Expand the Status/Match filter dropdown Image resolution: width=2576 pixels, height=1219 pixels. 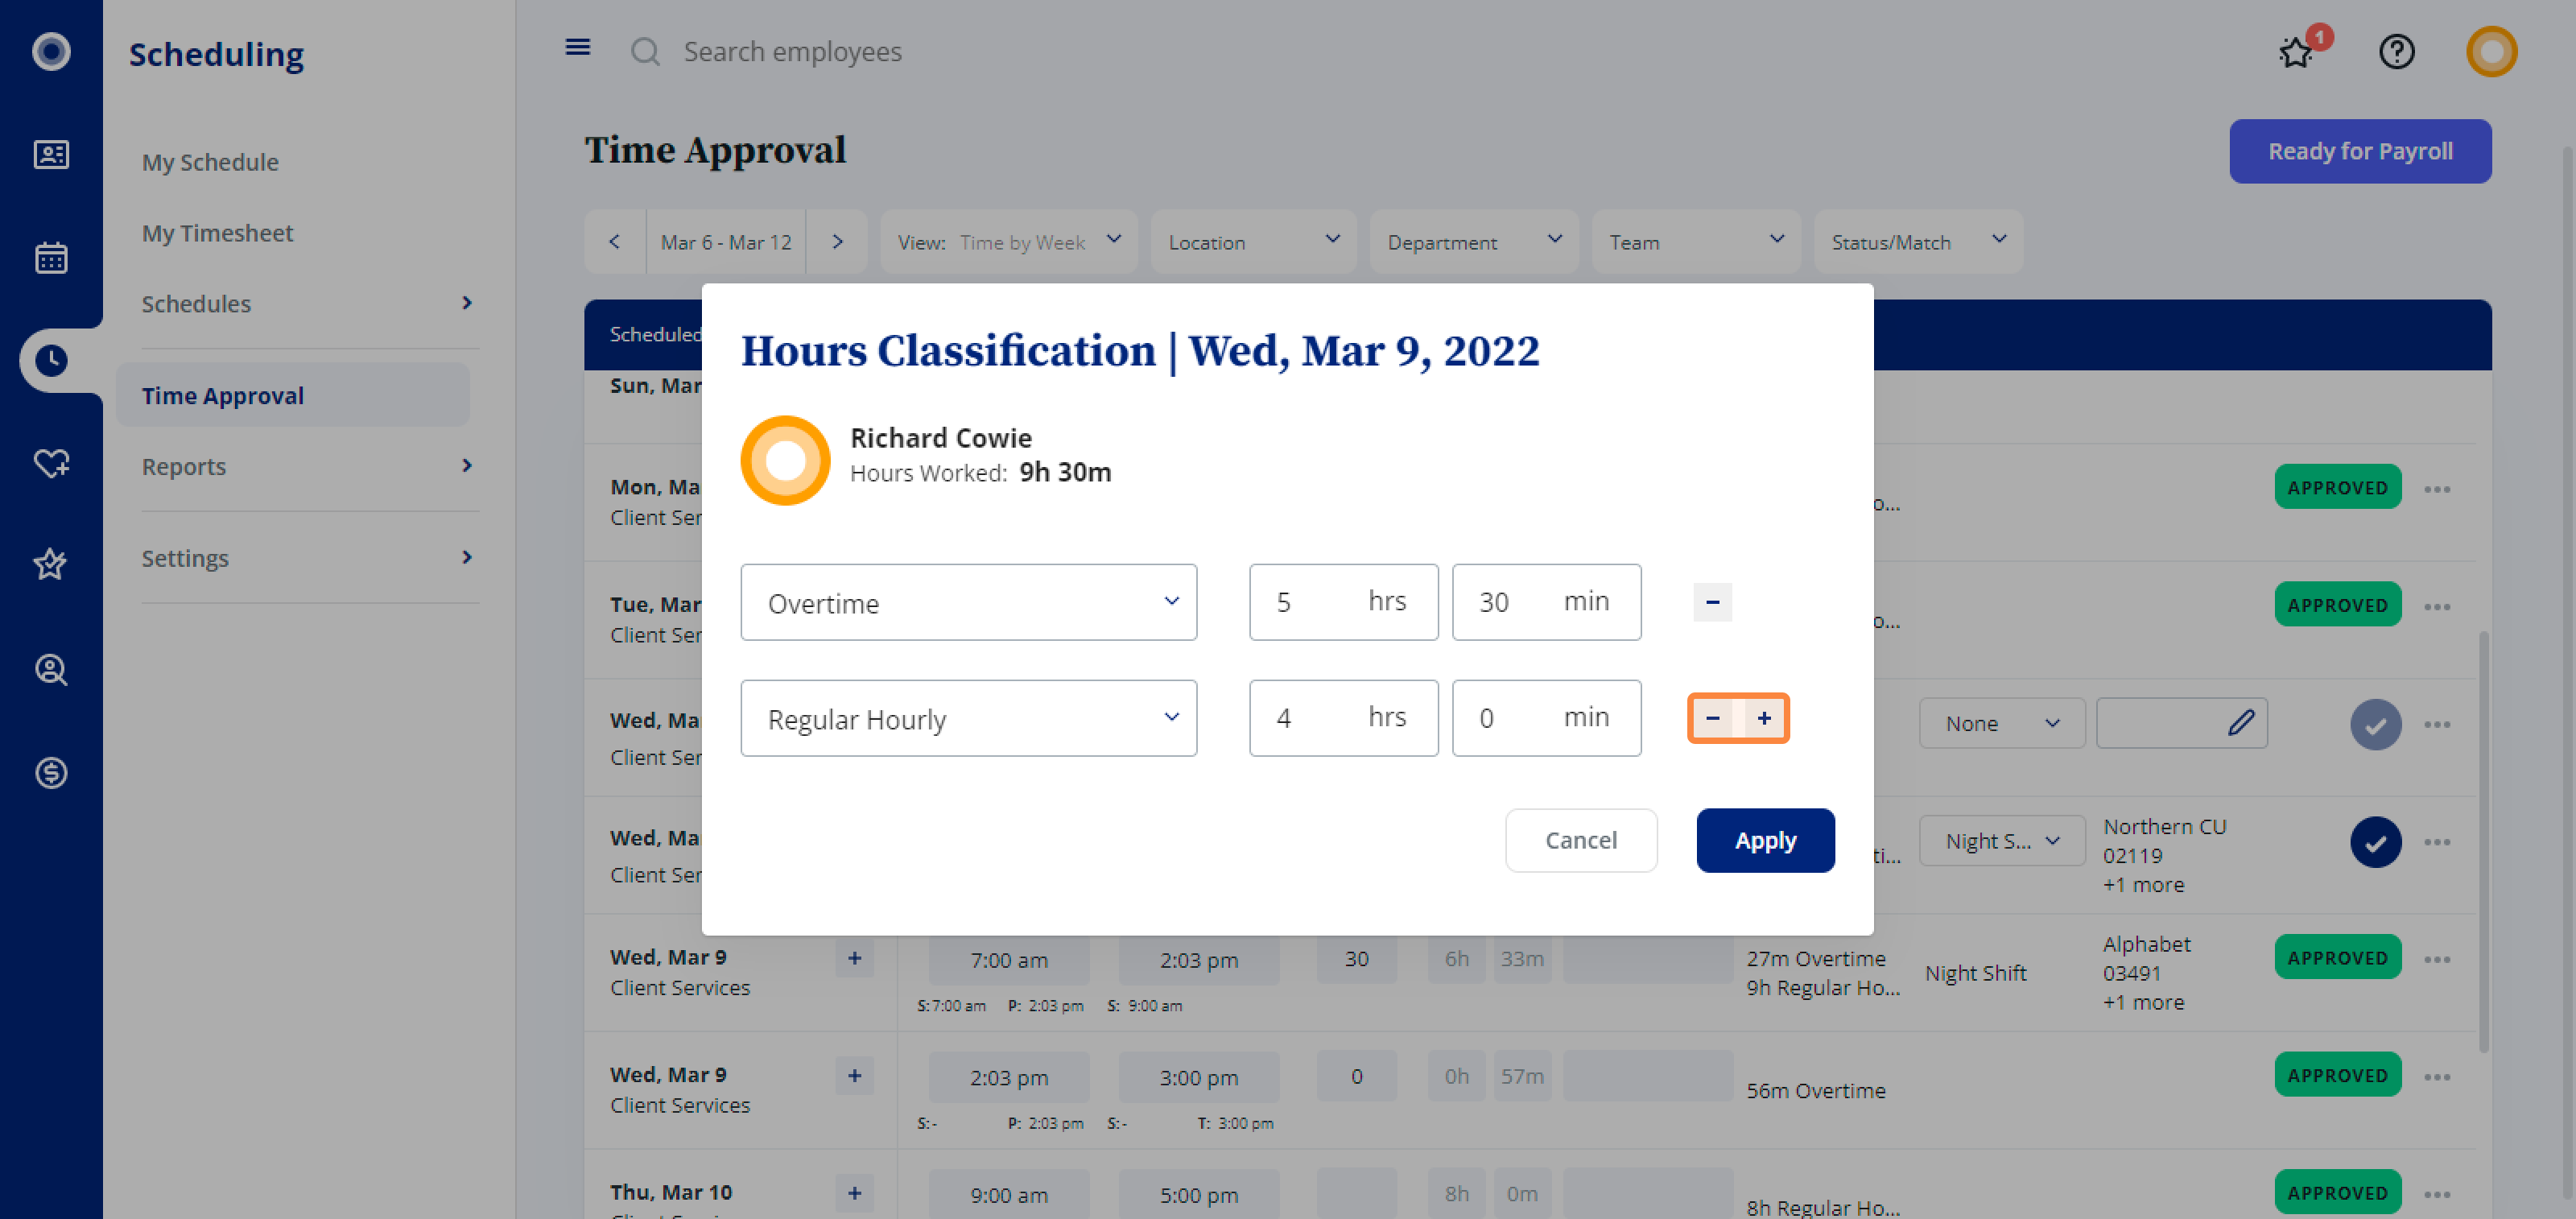(x=1918, y=241)
